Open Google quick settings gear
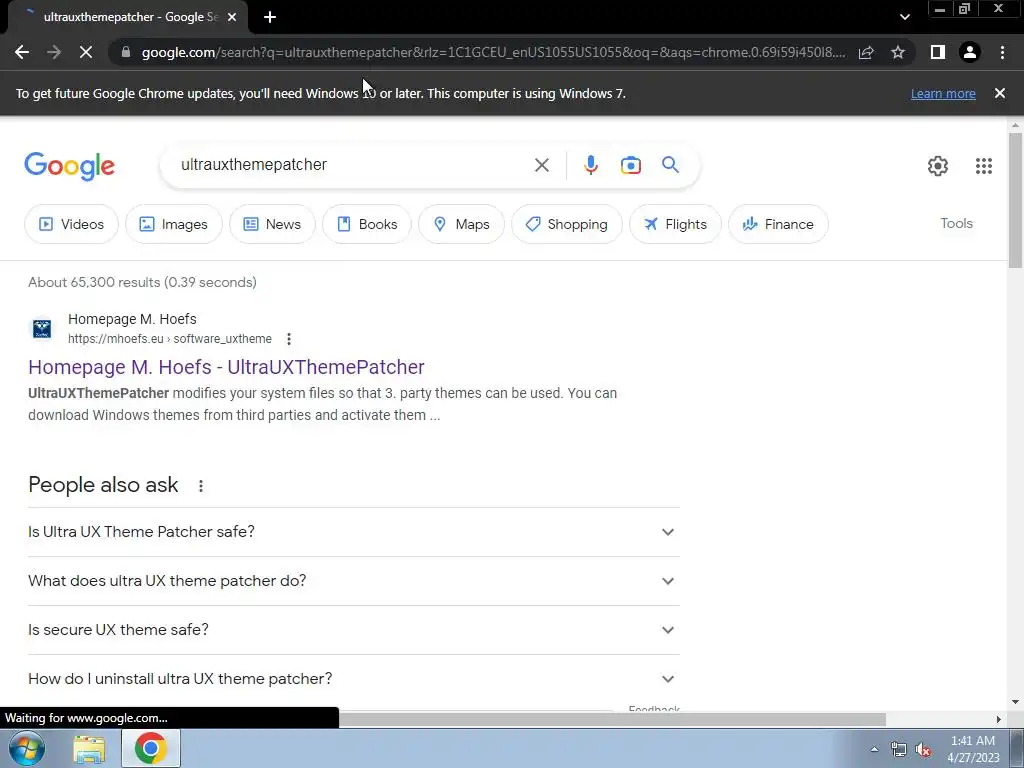The width and height of the screenshot is (1024, 768). [x=938, y=166]
